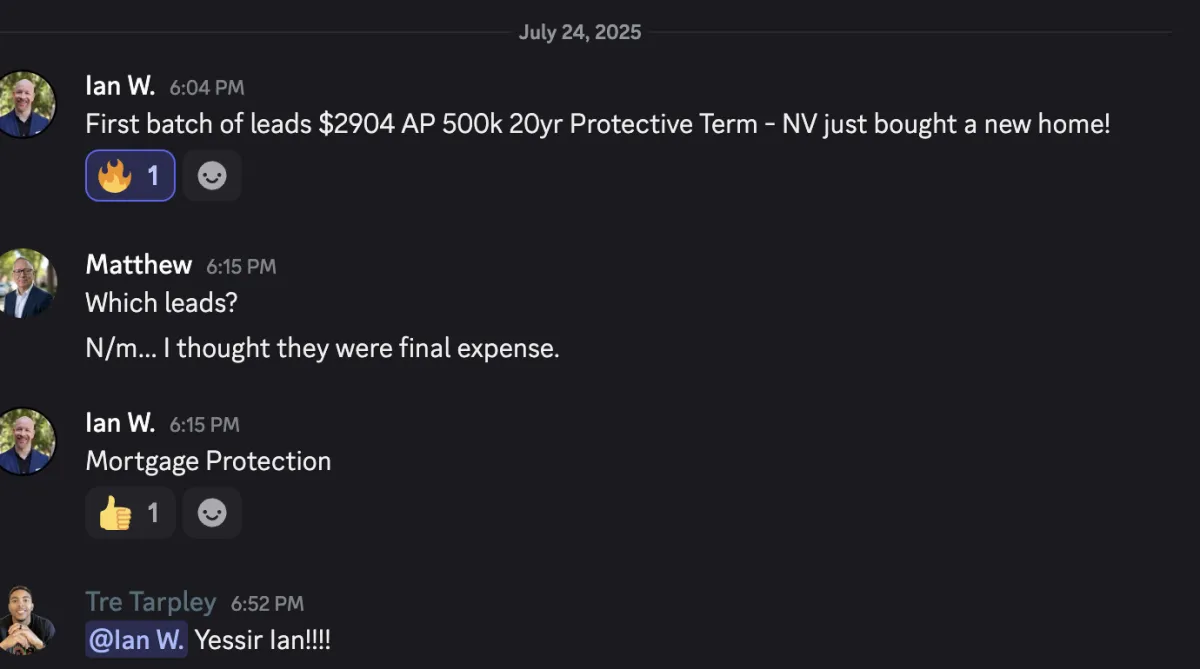This screenshot has height=669, width=1200.
Task: Click the thumbs-up emoji icon
Action: (115, 513)
